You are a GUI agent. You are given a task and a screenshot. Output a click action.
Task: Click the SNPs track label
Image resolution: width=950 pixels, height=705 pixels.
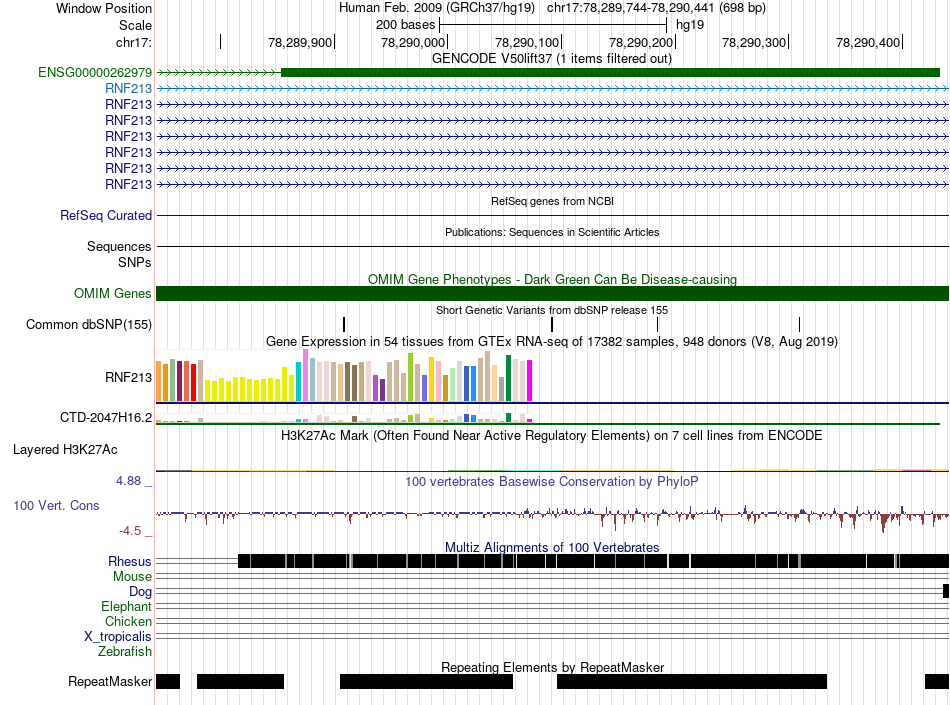point(135,262)
